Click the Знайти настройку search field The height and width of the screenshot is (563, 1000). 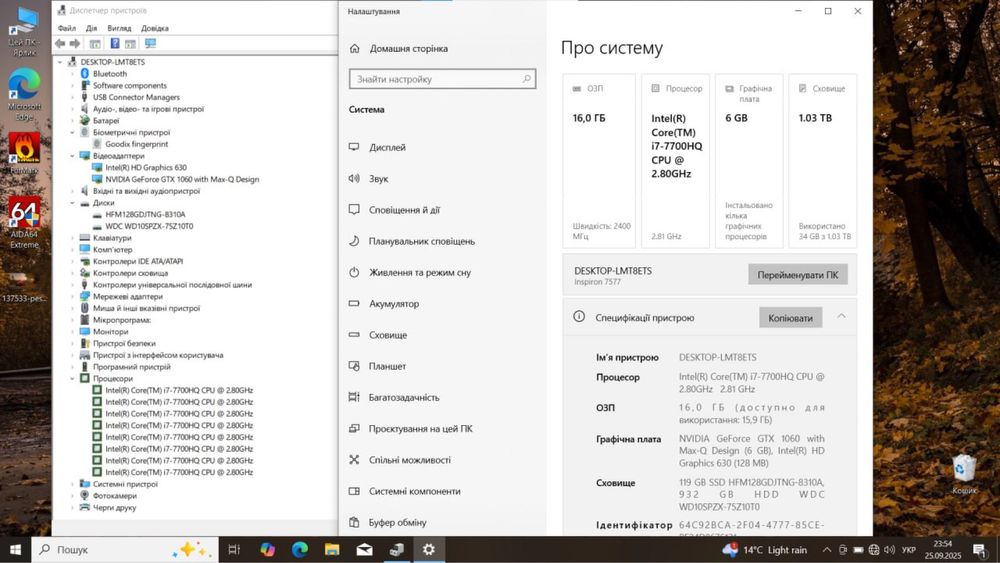[443, 79]
